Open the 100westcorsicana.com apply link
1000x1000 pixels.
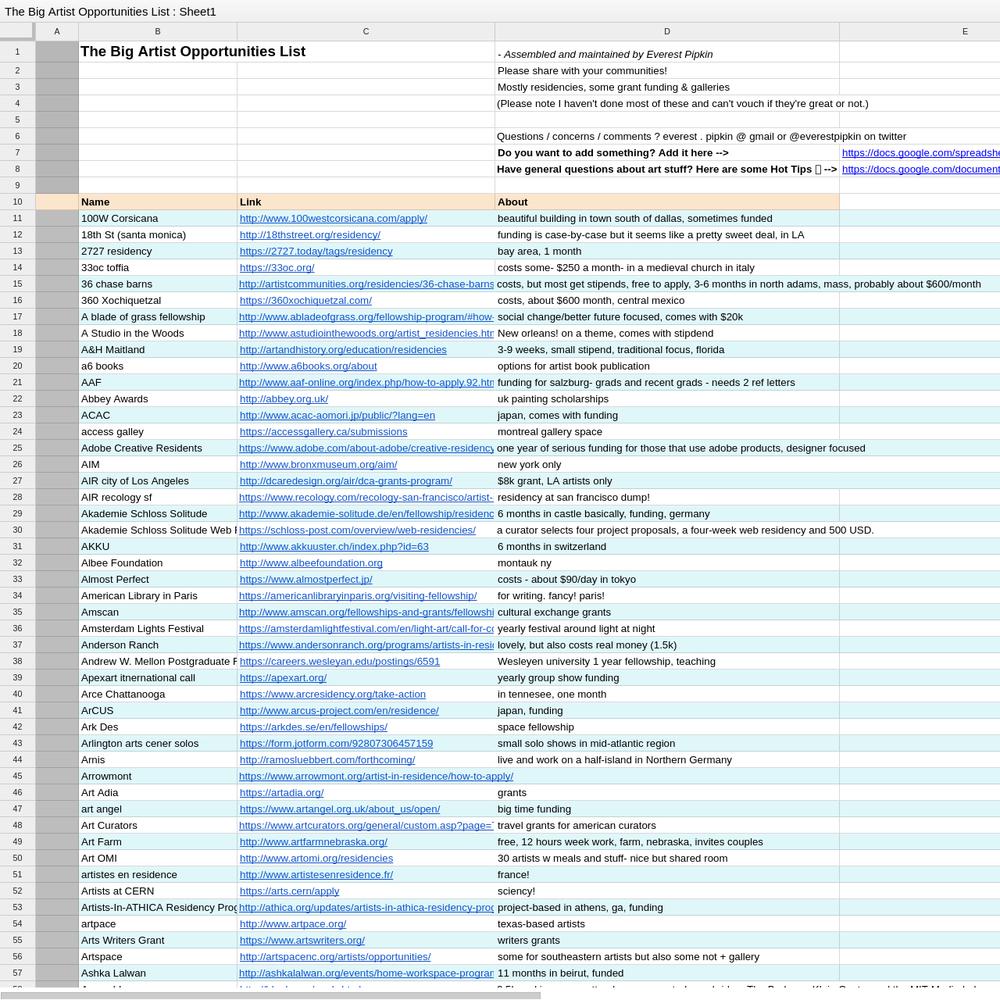point(333,219)
